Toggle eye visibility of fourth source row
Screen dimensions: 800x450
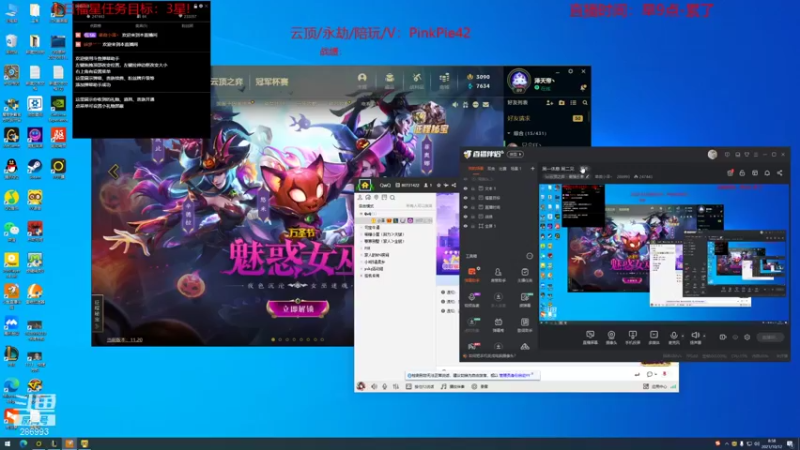coord(465,216)
